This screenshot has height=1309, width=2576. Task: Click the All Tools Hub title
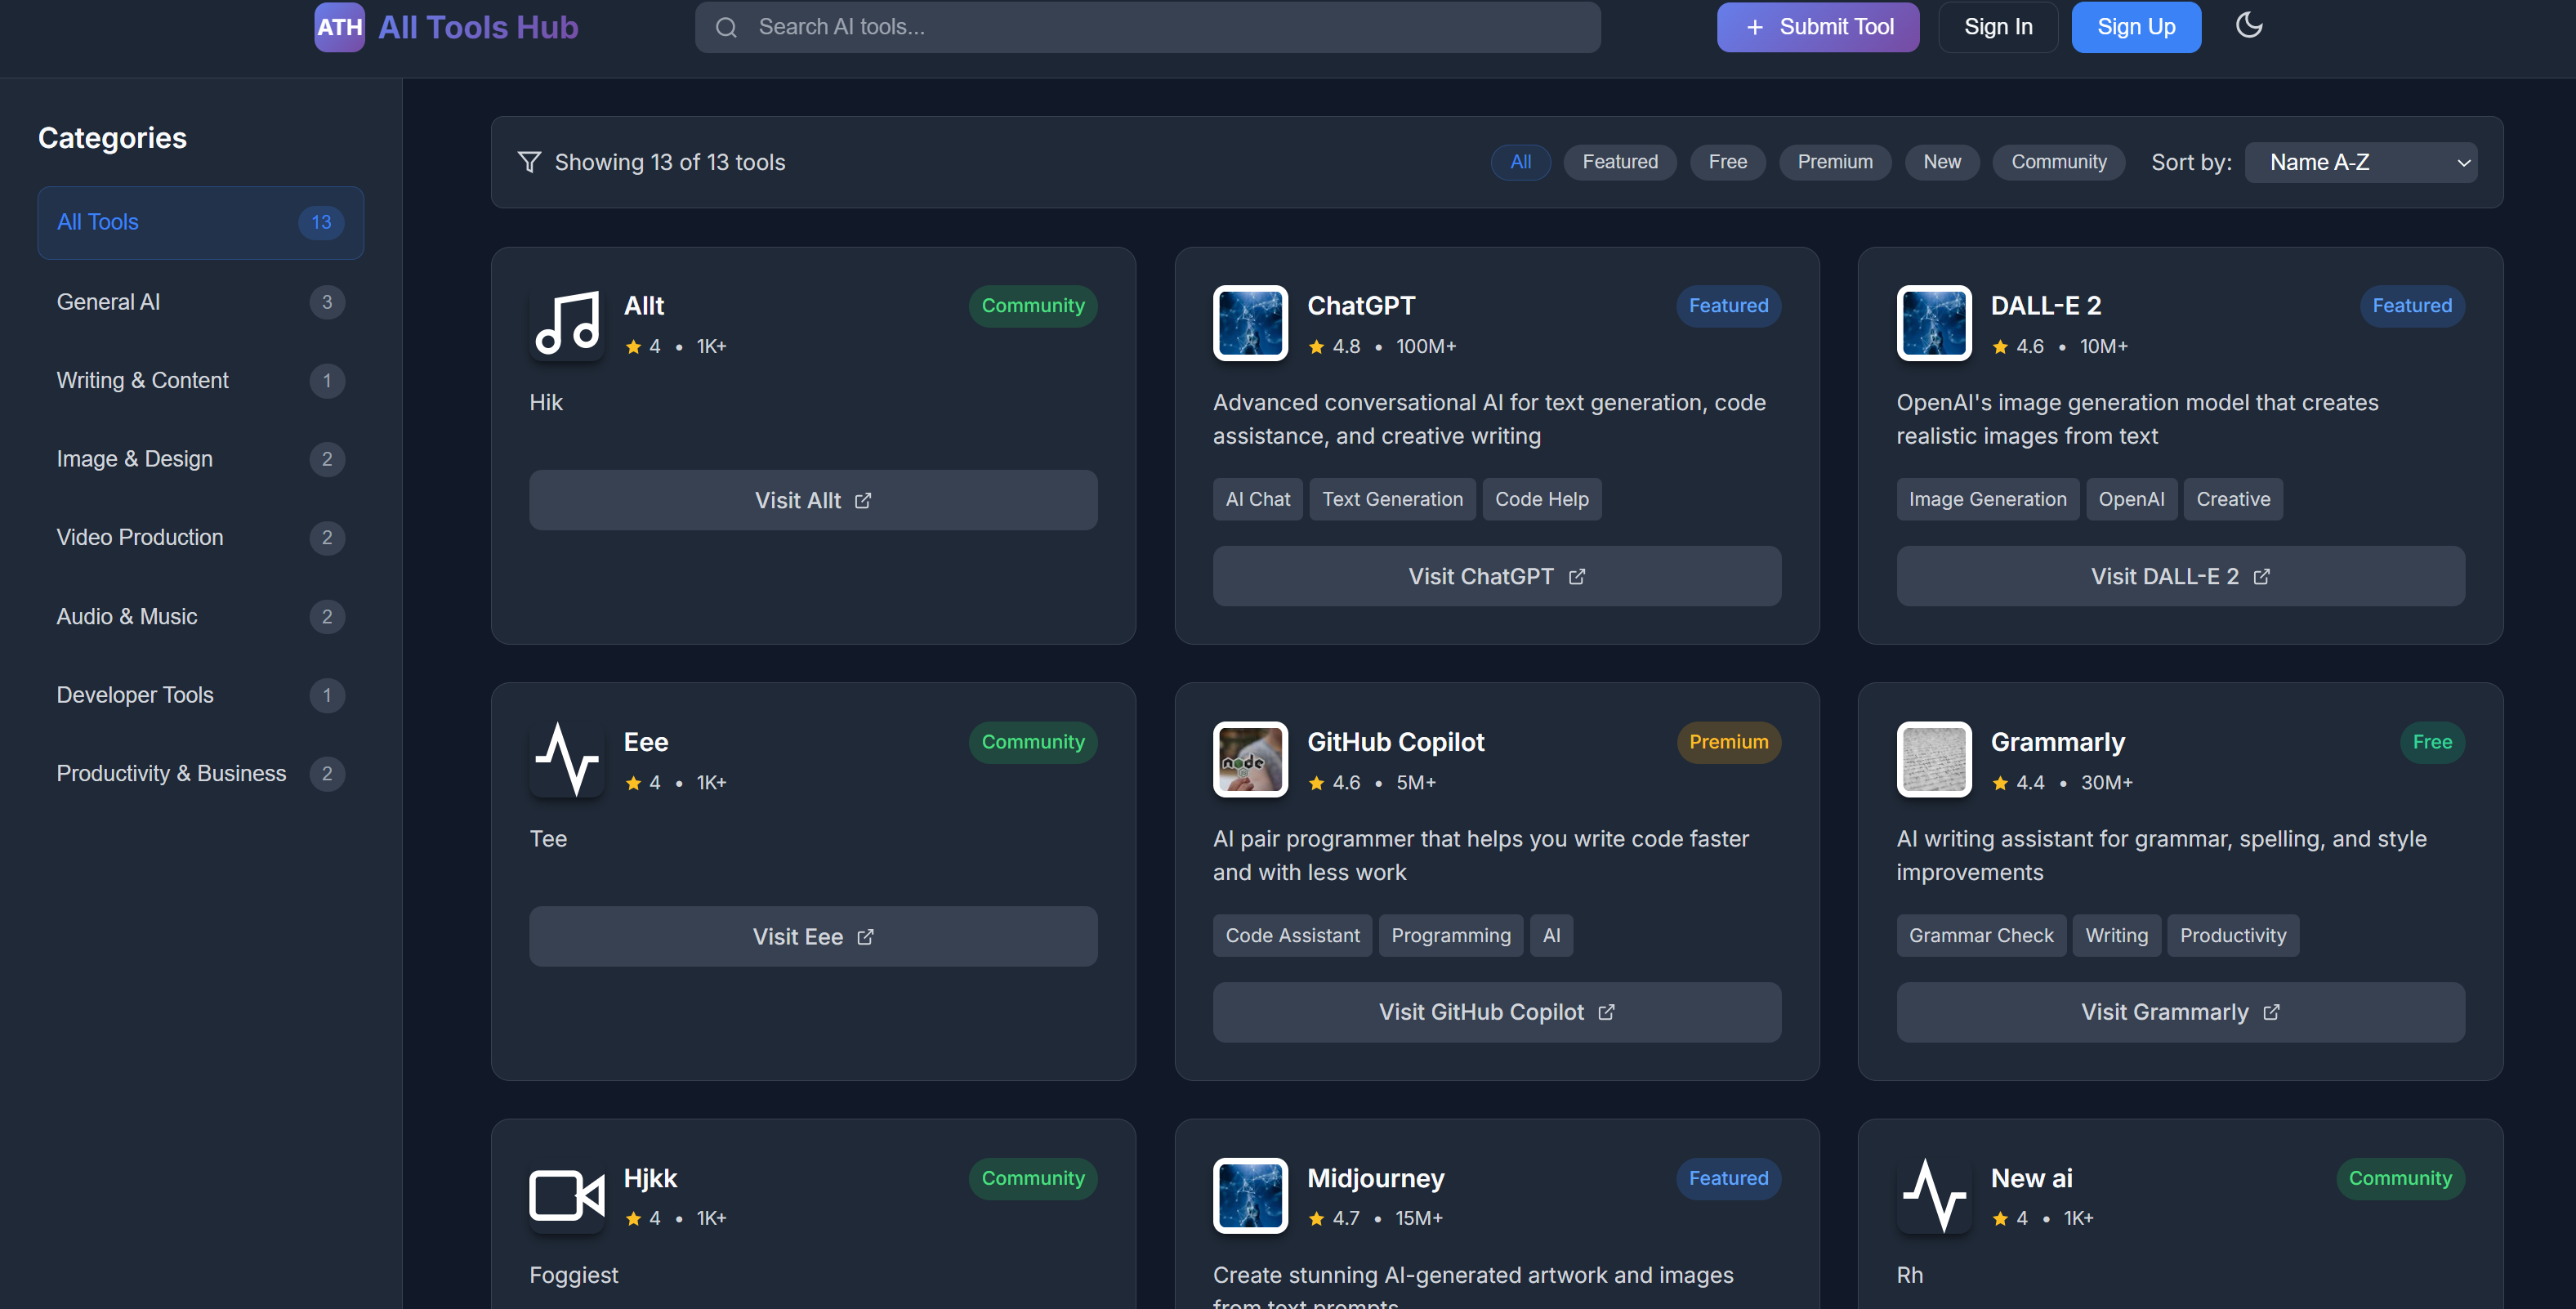(478, 27)
